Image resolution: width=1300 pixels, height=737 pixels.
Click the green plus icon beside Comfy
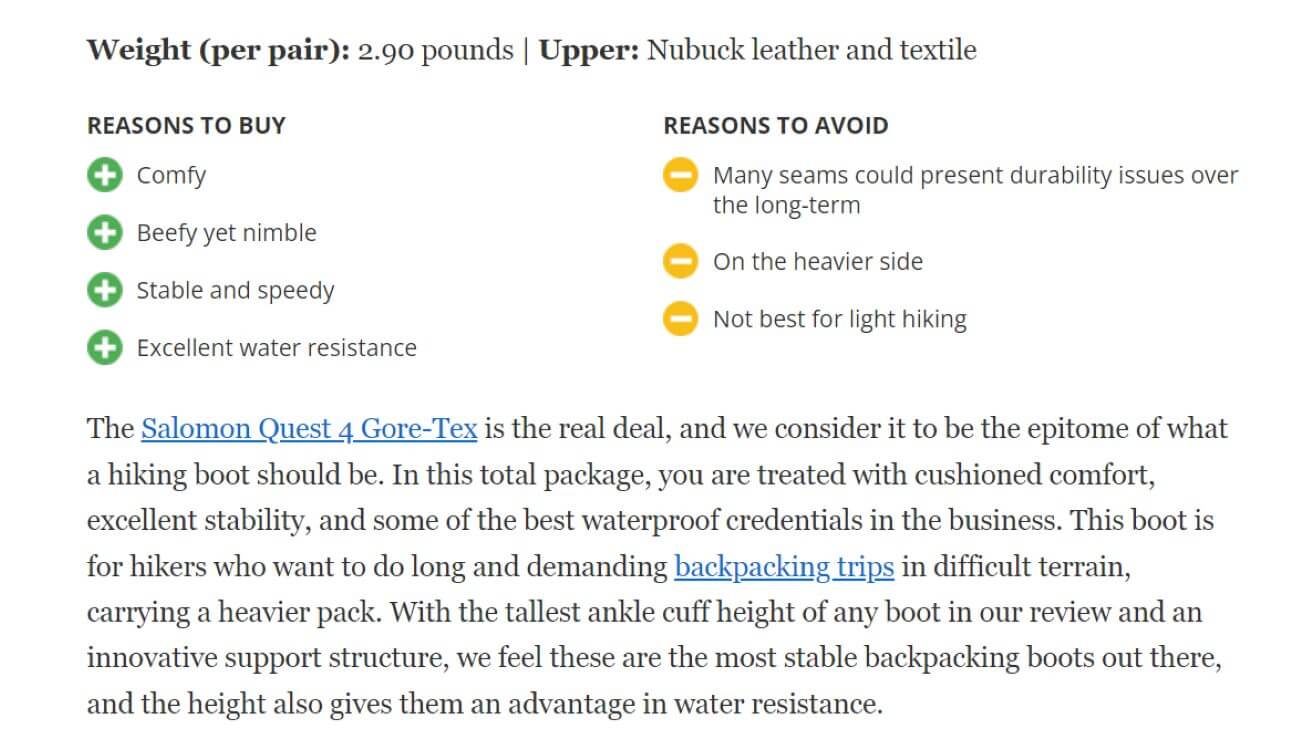pos(104,176)
